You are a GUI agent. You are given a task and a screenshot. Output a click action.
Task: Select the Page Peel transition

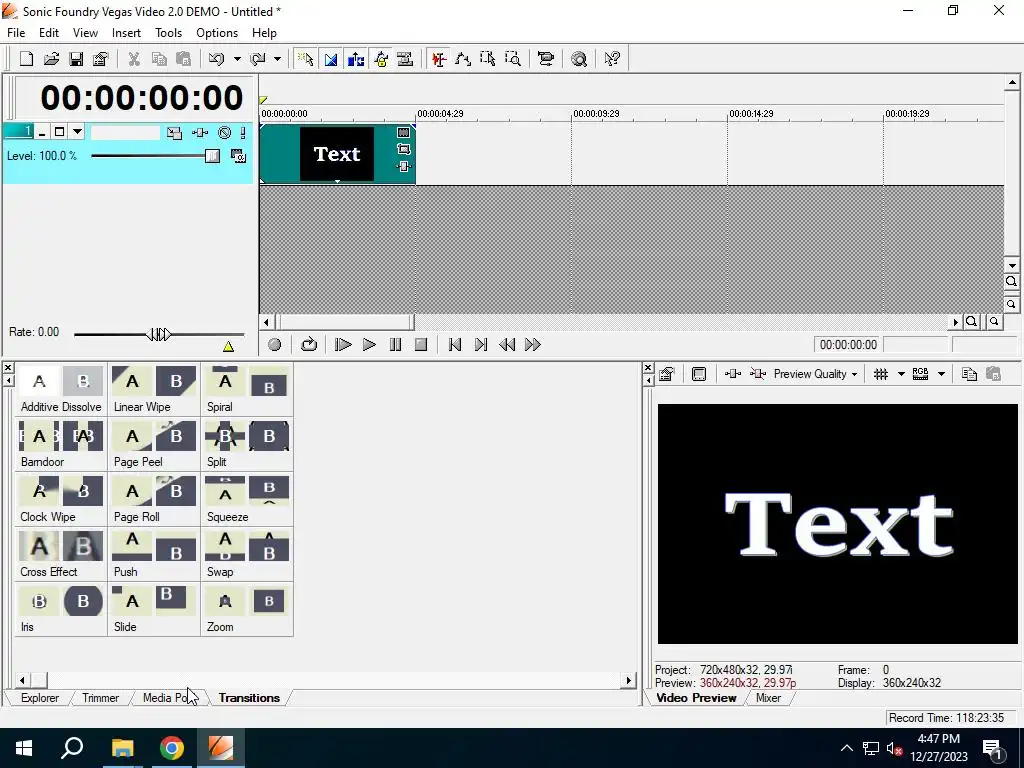153,445
